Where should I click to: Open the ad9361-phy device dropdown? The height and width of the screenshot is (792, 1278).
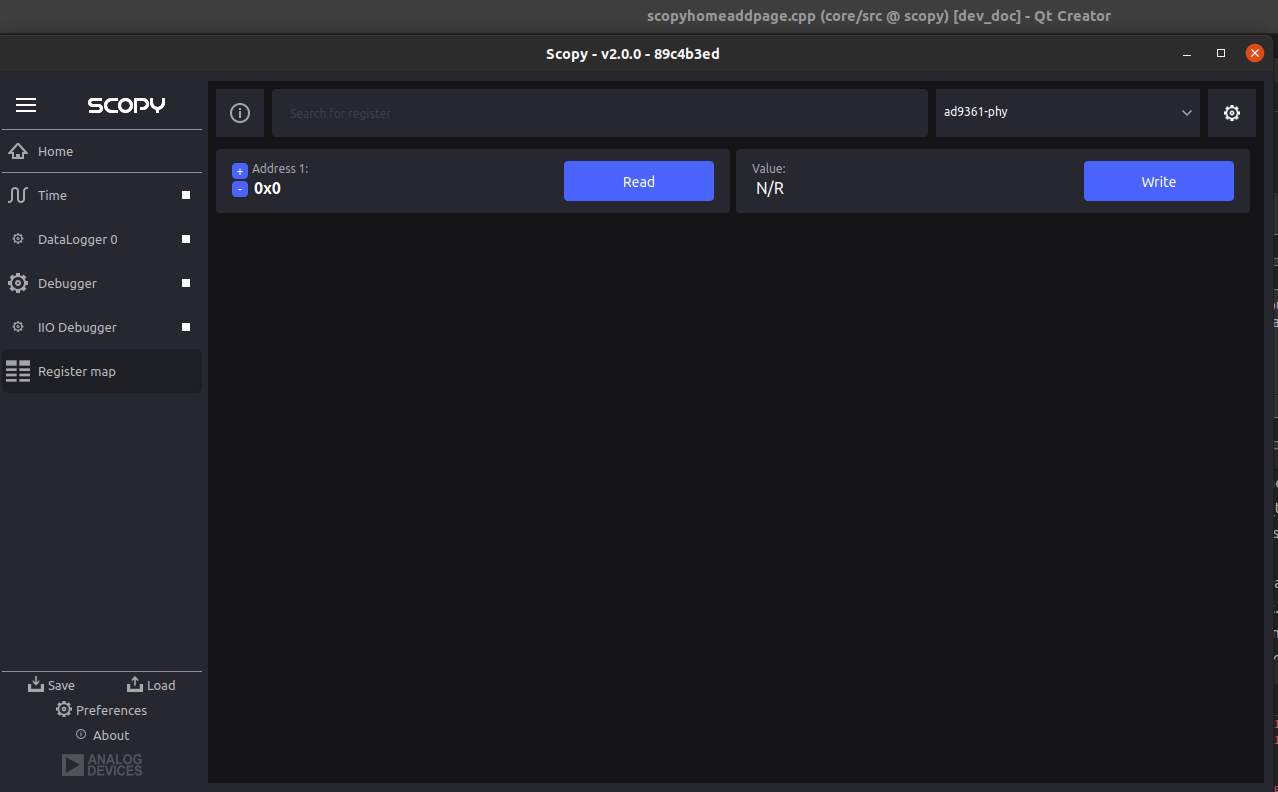click(1068, 113)
